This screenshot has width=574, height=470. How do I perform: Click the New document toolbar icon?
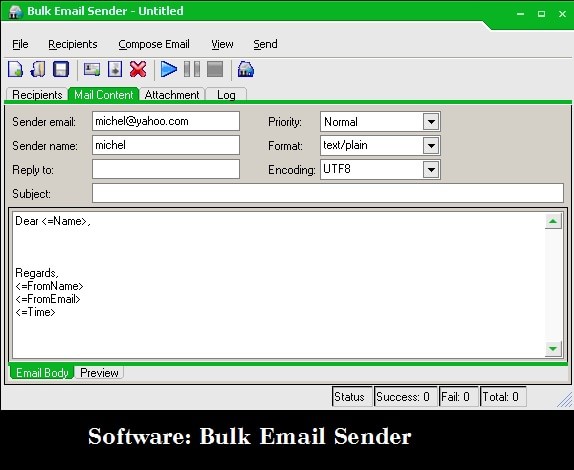pyautogui.click(x=15, y=69)
